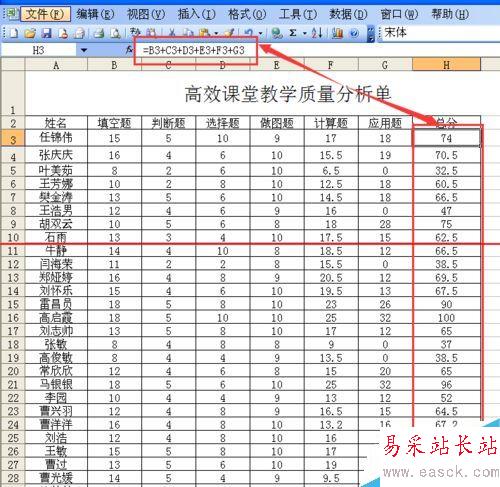Click the Research icon in toolbar
The image size is (500, 487).
[152, 33]
